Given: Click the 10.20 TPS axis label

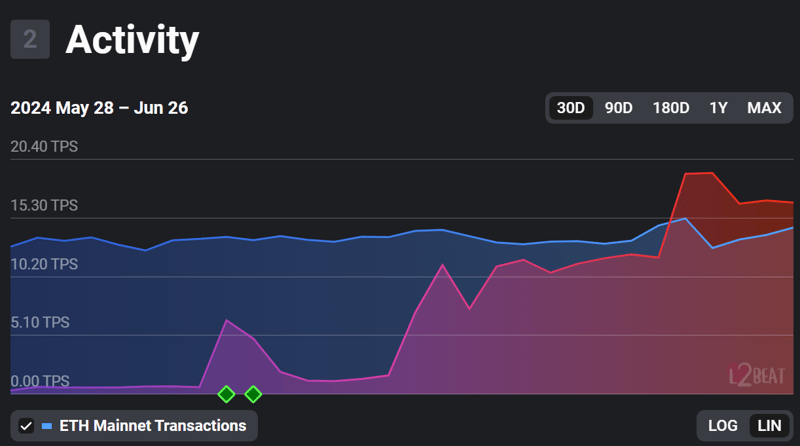Looking at the screenshot, I should (44, 264).
